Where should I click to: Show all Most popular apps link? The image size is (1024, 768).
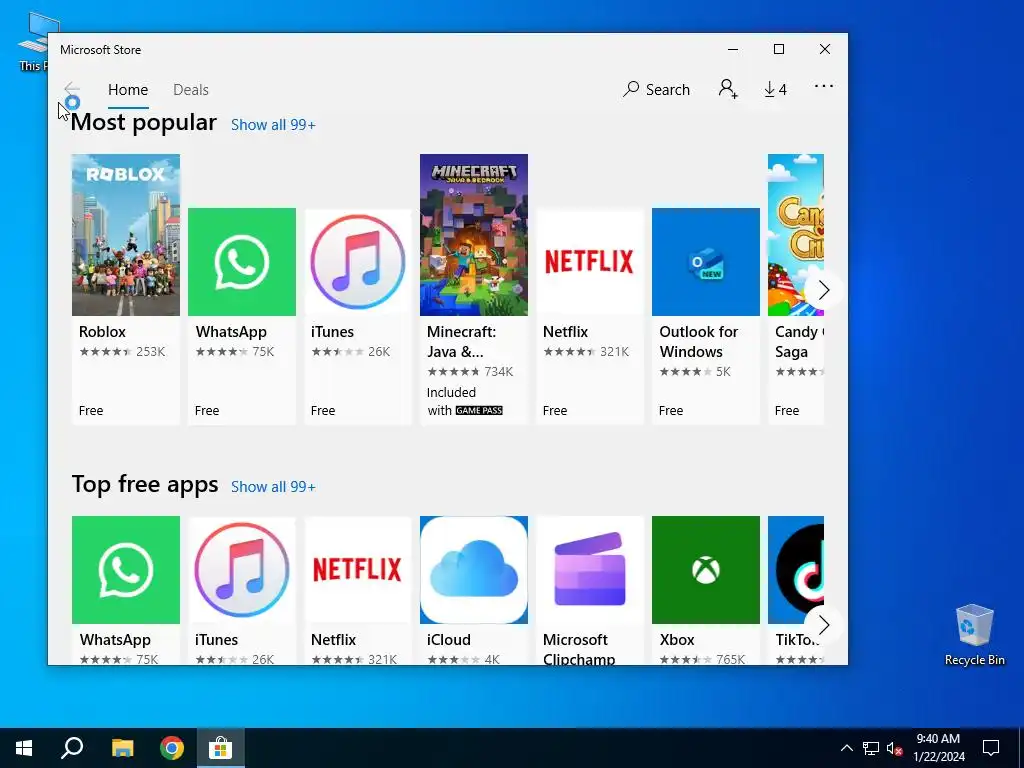click(273, 125)
